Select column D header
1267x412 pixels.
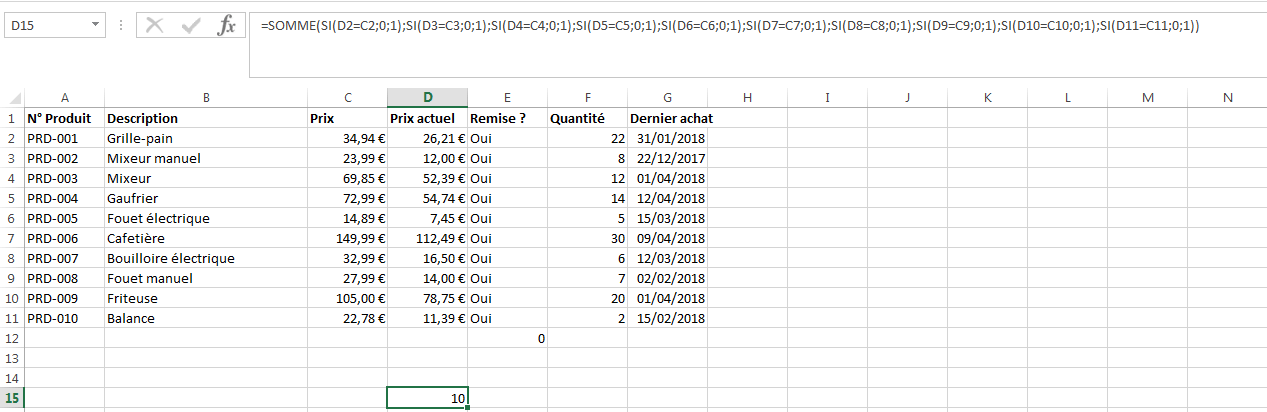[427, 98]
